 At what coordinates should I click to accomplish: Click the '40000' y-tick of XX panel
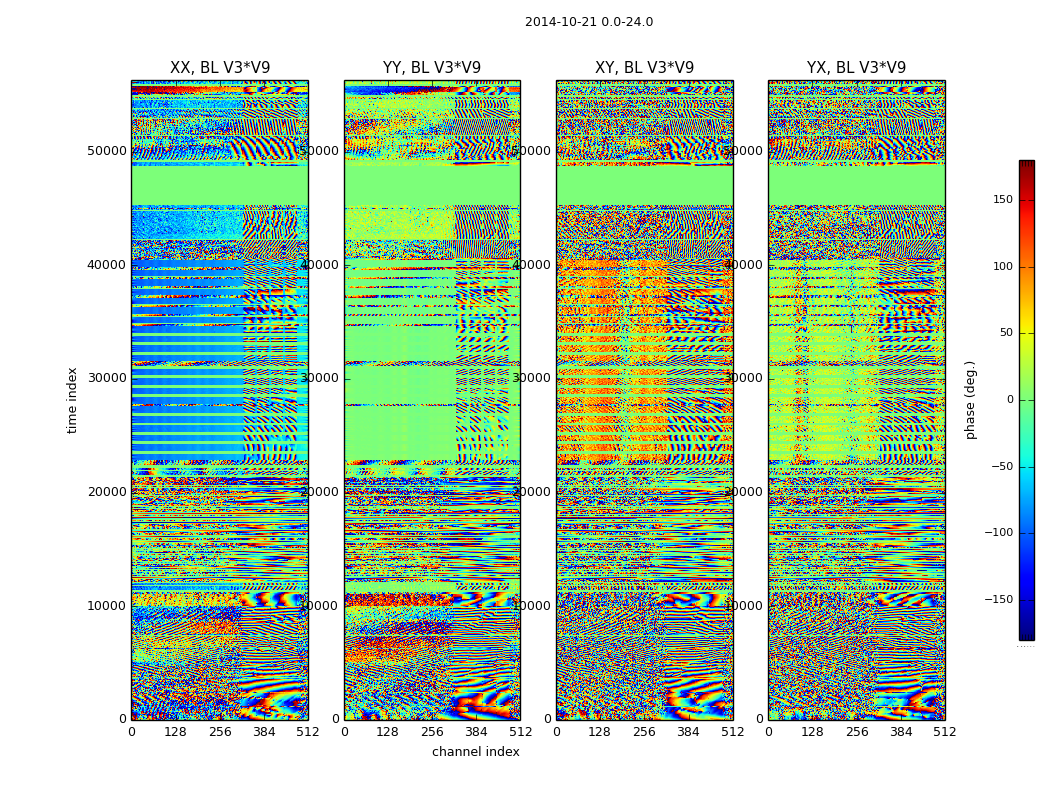point(107,264)
